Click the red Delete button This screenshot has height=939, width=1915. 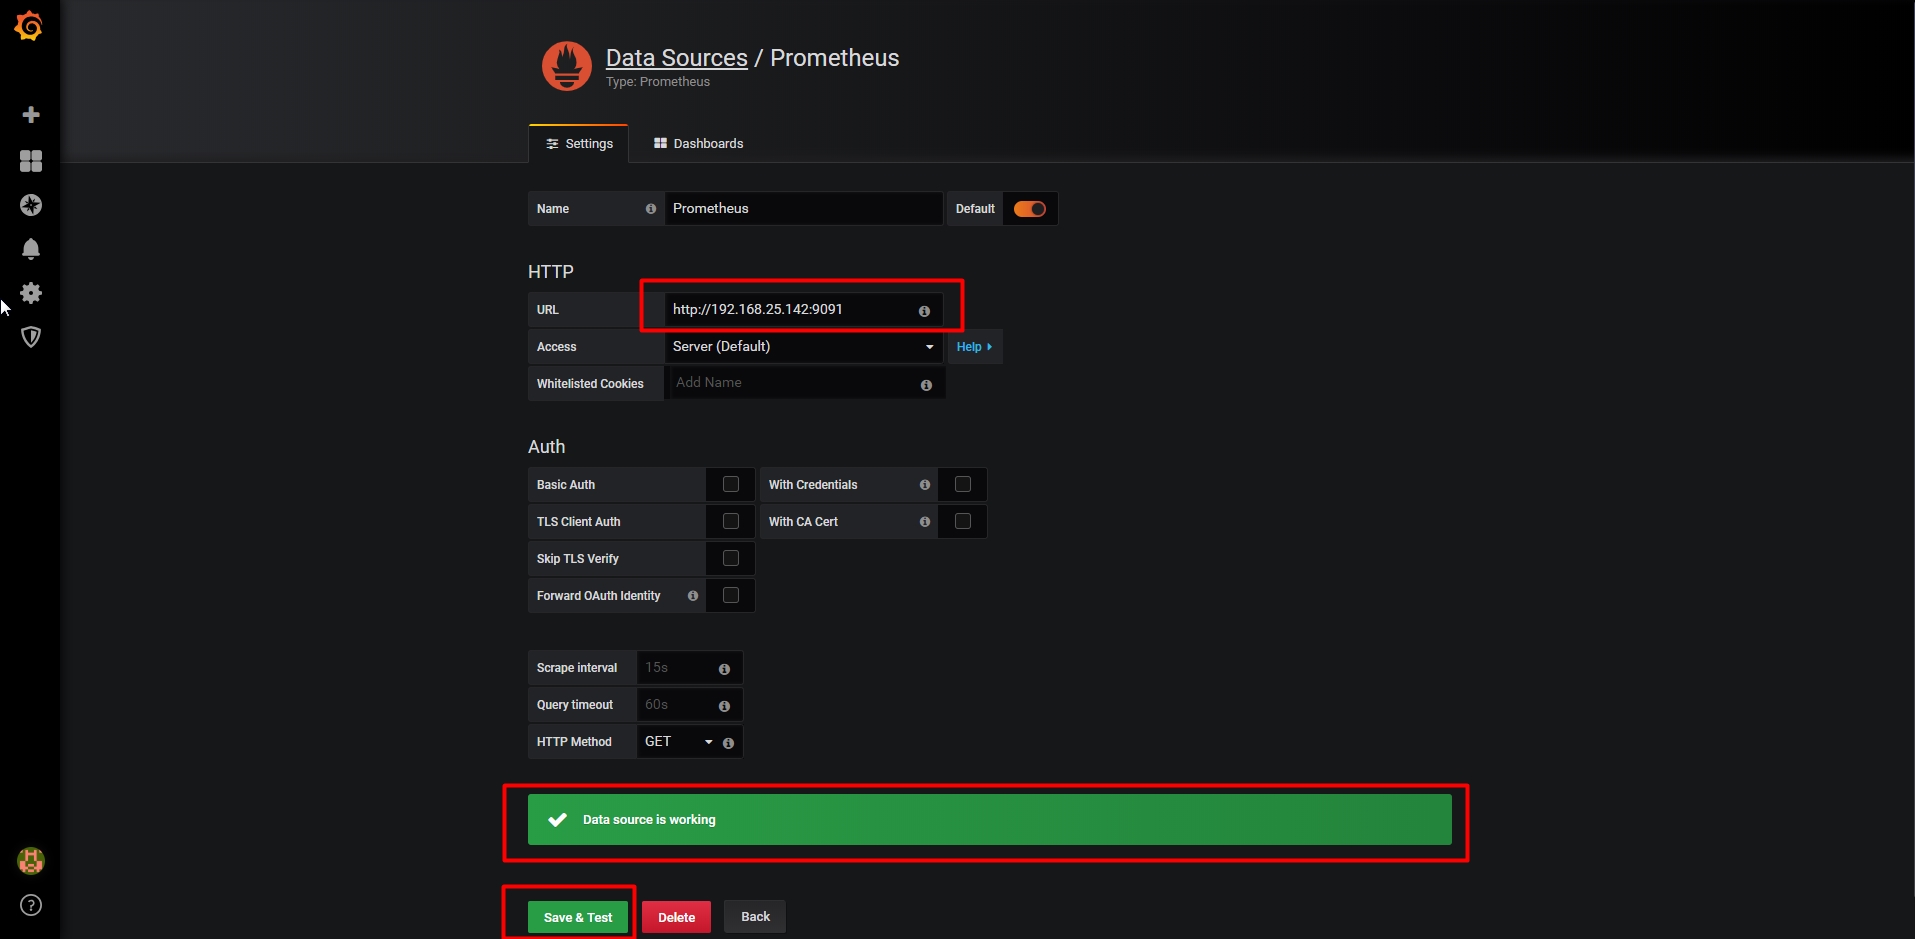click(x=677, y=917)
